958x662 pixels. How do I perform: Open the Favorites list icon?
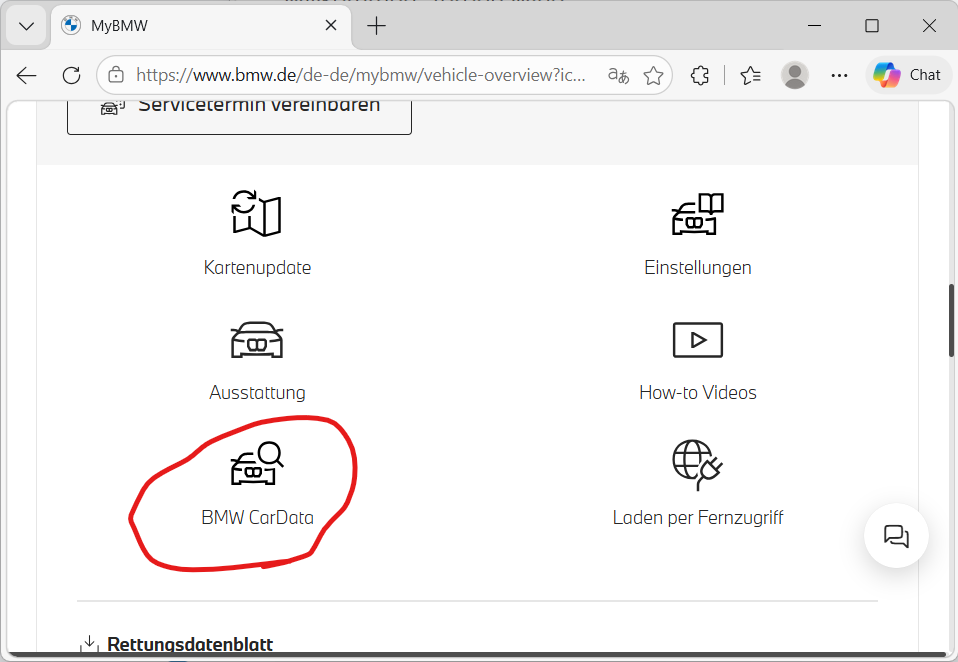tap(750, 75)
